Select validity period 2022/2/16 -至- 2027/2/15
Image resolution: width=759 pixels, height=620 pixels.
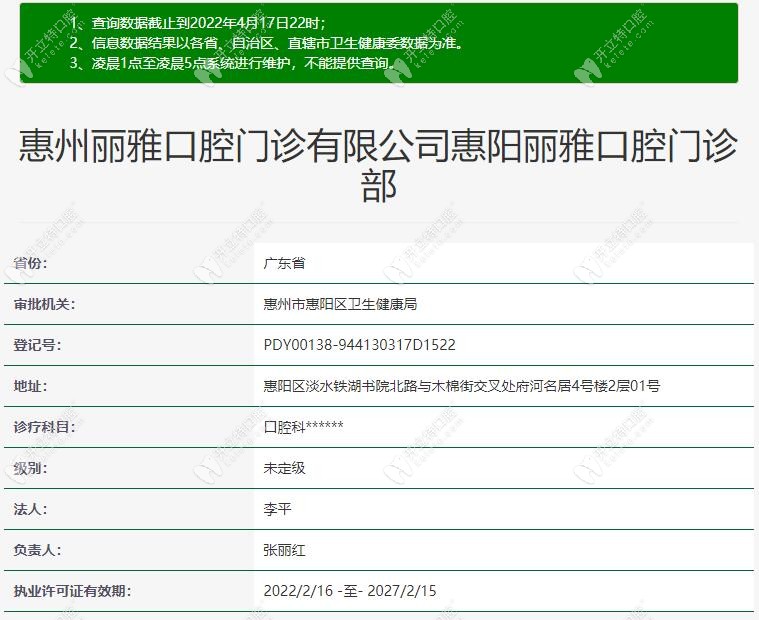coord(350,591)
